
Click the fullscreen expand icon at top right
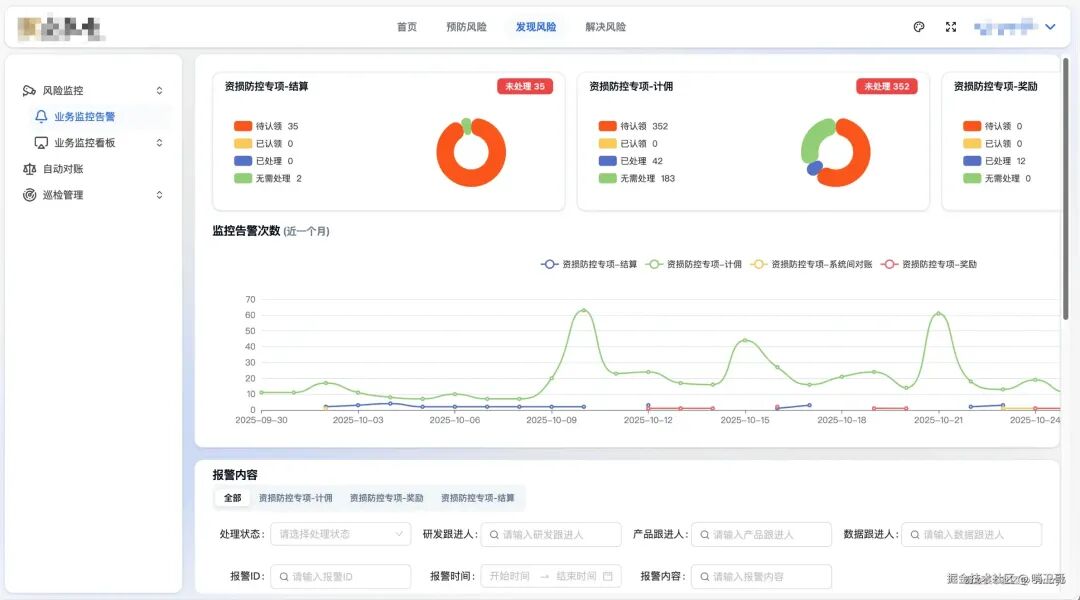(950, 27)
